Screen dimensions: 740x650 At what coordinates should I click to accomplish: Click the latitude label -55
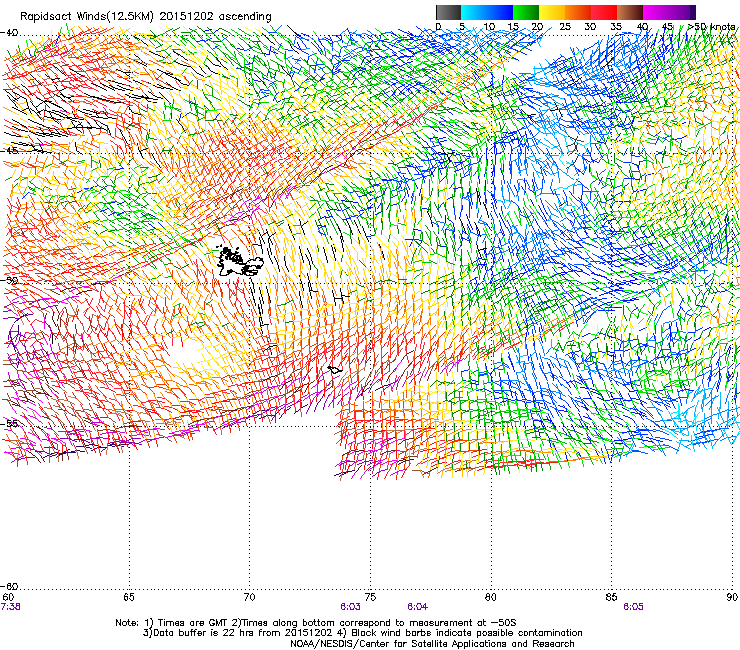(9, 424)
